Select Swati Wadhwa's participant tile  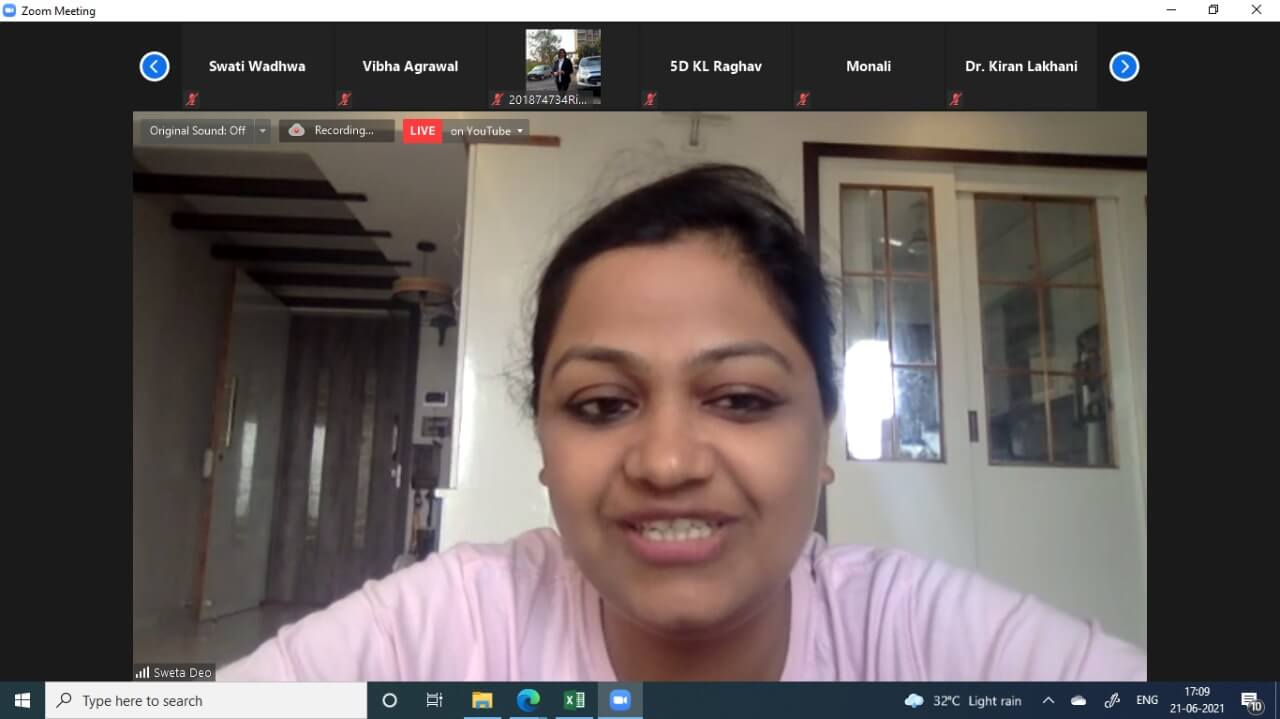pyautogui.click(x=257, y=67)
